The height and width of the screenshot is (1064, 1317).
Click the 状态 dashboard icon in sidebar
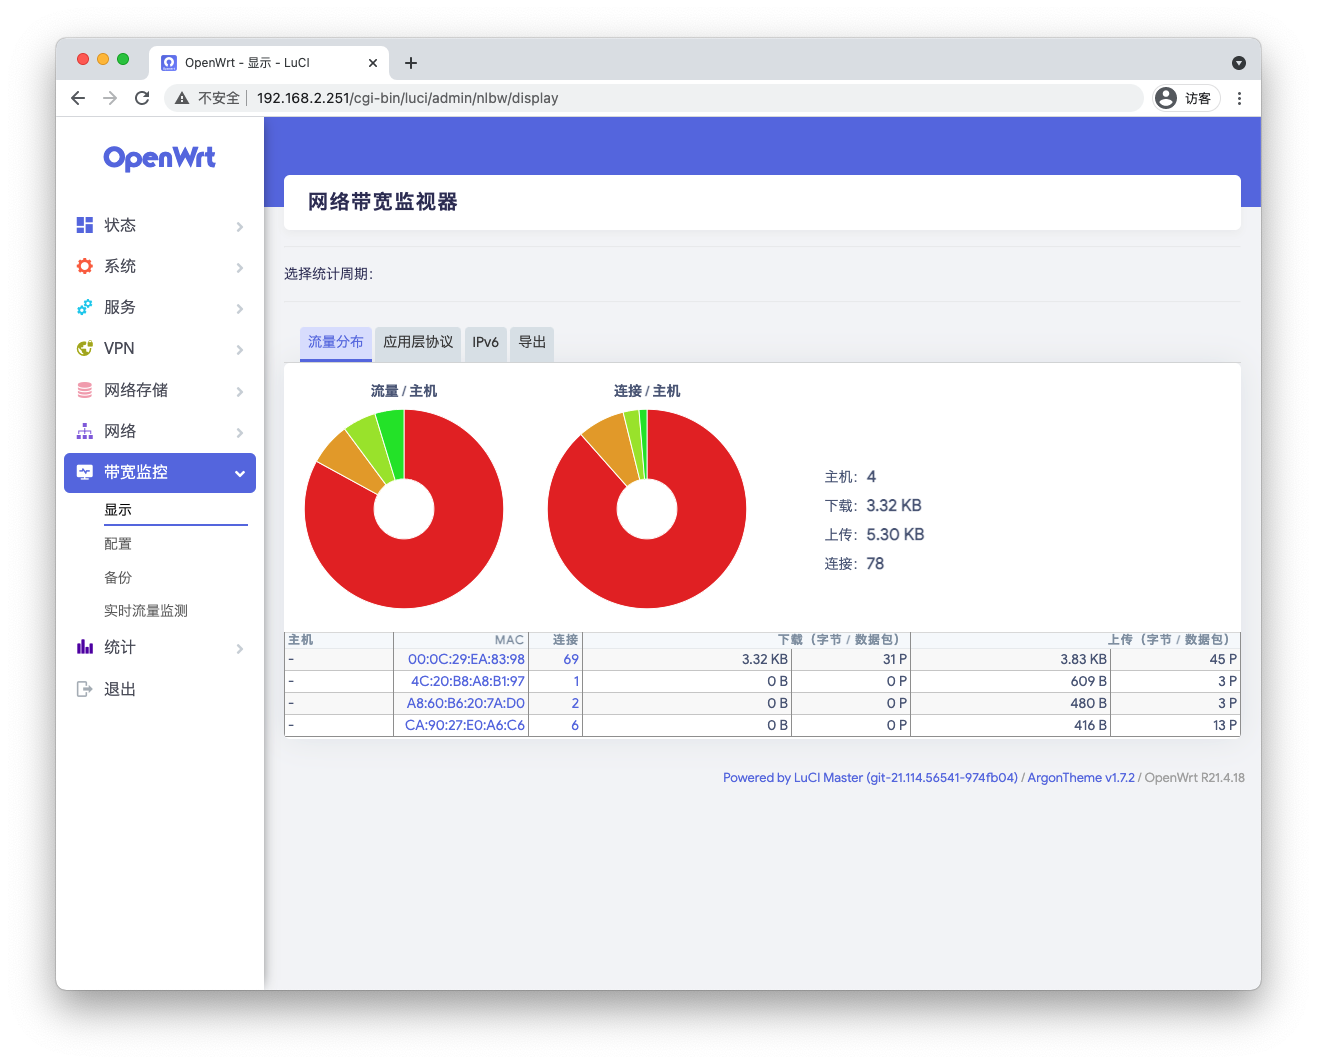[85, 225]
